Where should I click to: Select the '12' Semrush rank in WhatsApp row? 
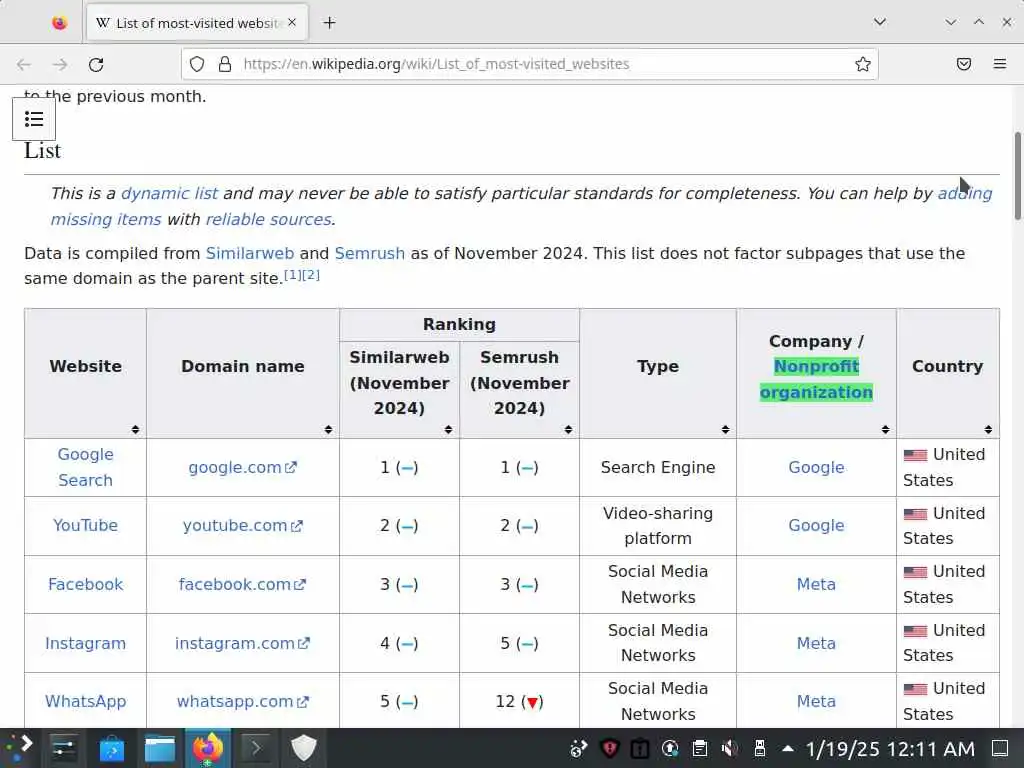pos(505,701)
